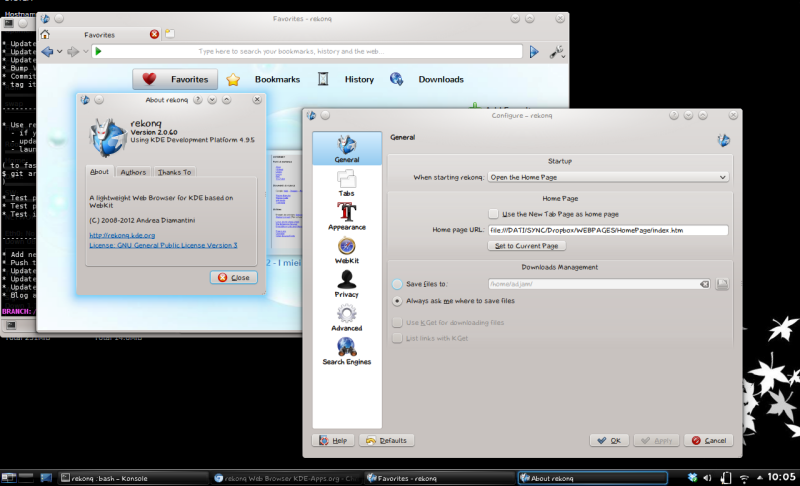Open the Advanced settings page

pyautogui.click(x=346, y=318)
